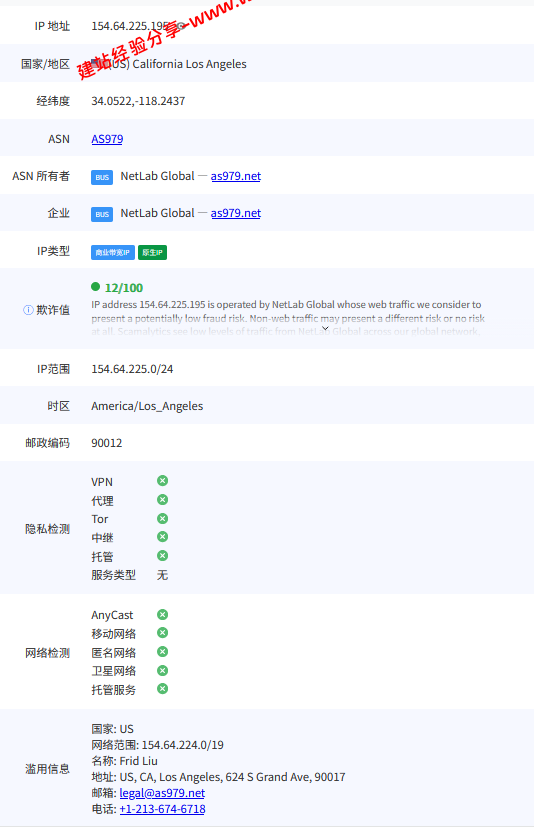Click the 卫星网络 status icon
This screenshot has height=827, width=534.
pos(163,670)
